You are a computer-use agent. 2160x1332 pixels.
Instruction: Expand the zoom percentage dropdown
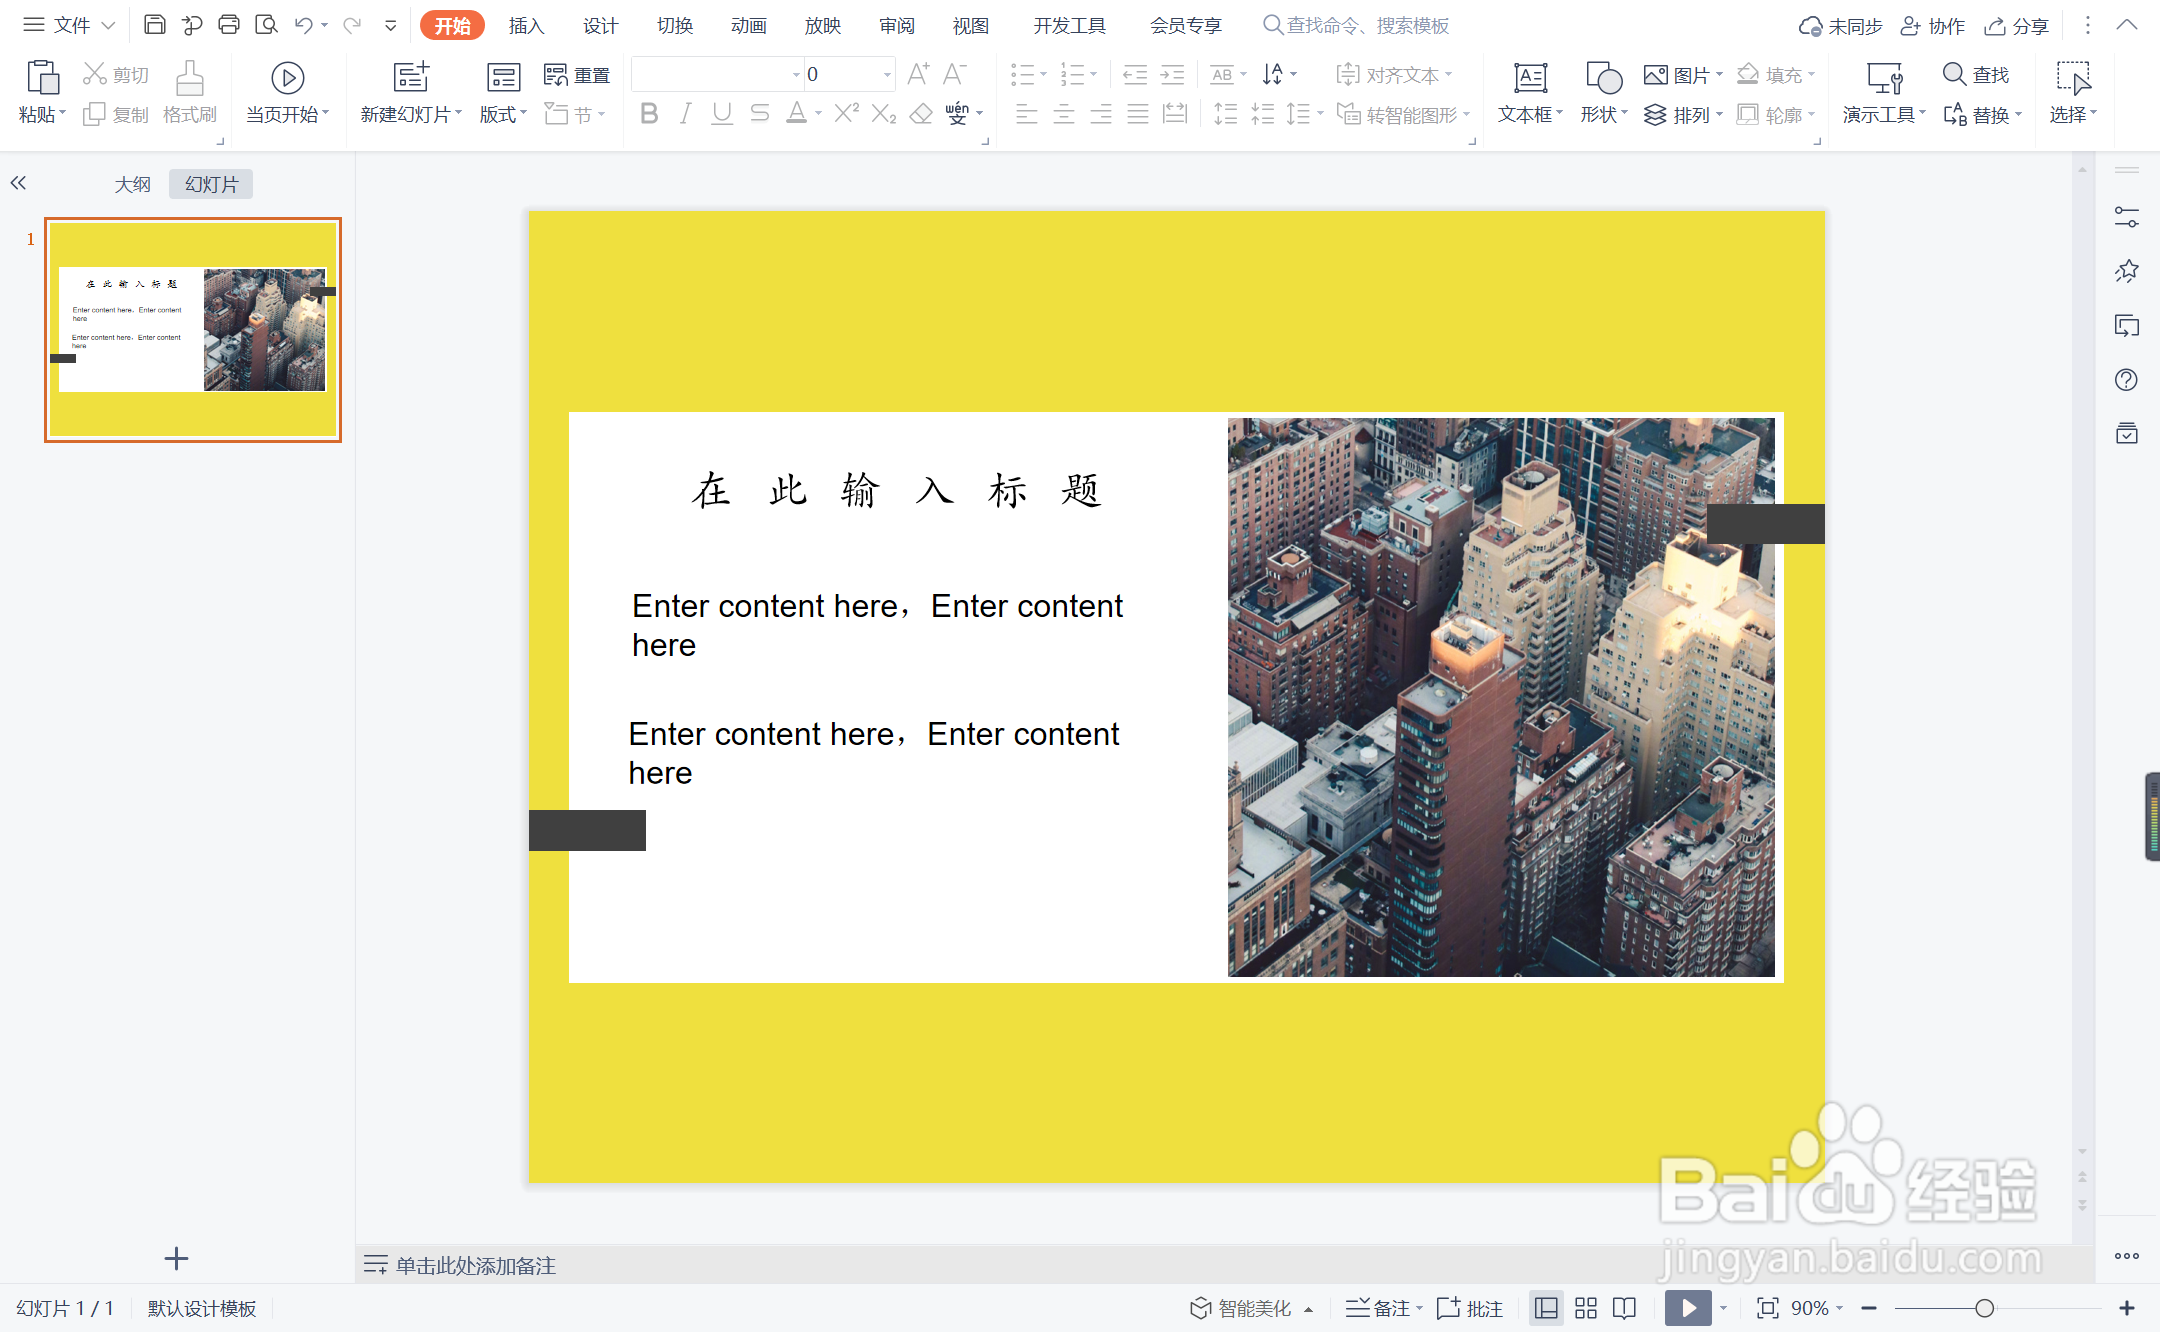tap(1840, 1308)
